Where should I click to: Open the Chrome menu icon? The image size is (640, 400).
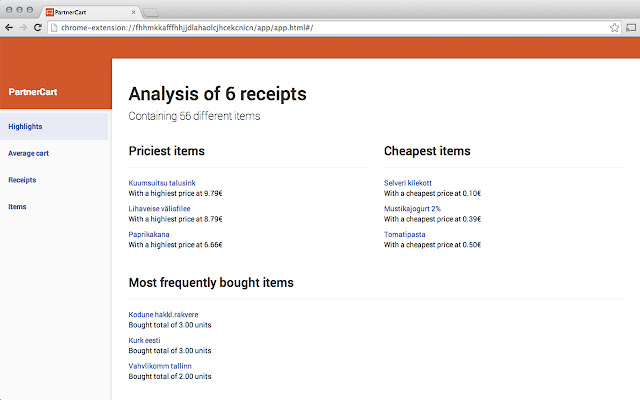[630, 27]
